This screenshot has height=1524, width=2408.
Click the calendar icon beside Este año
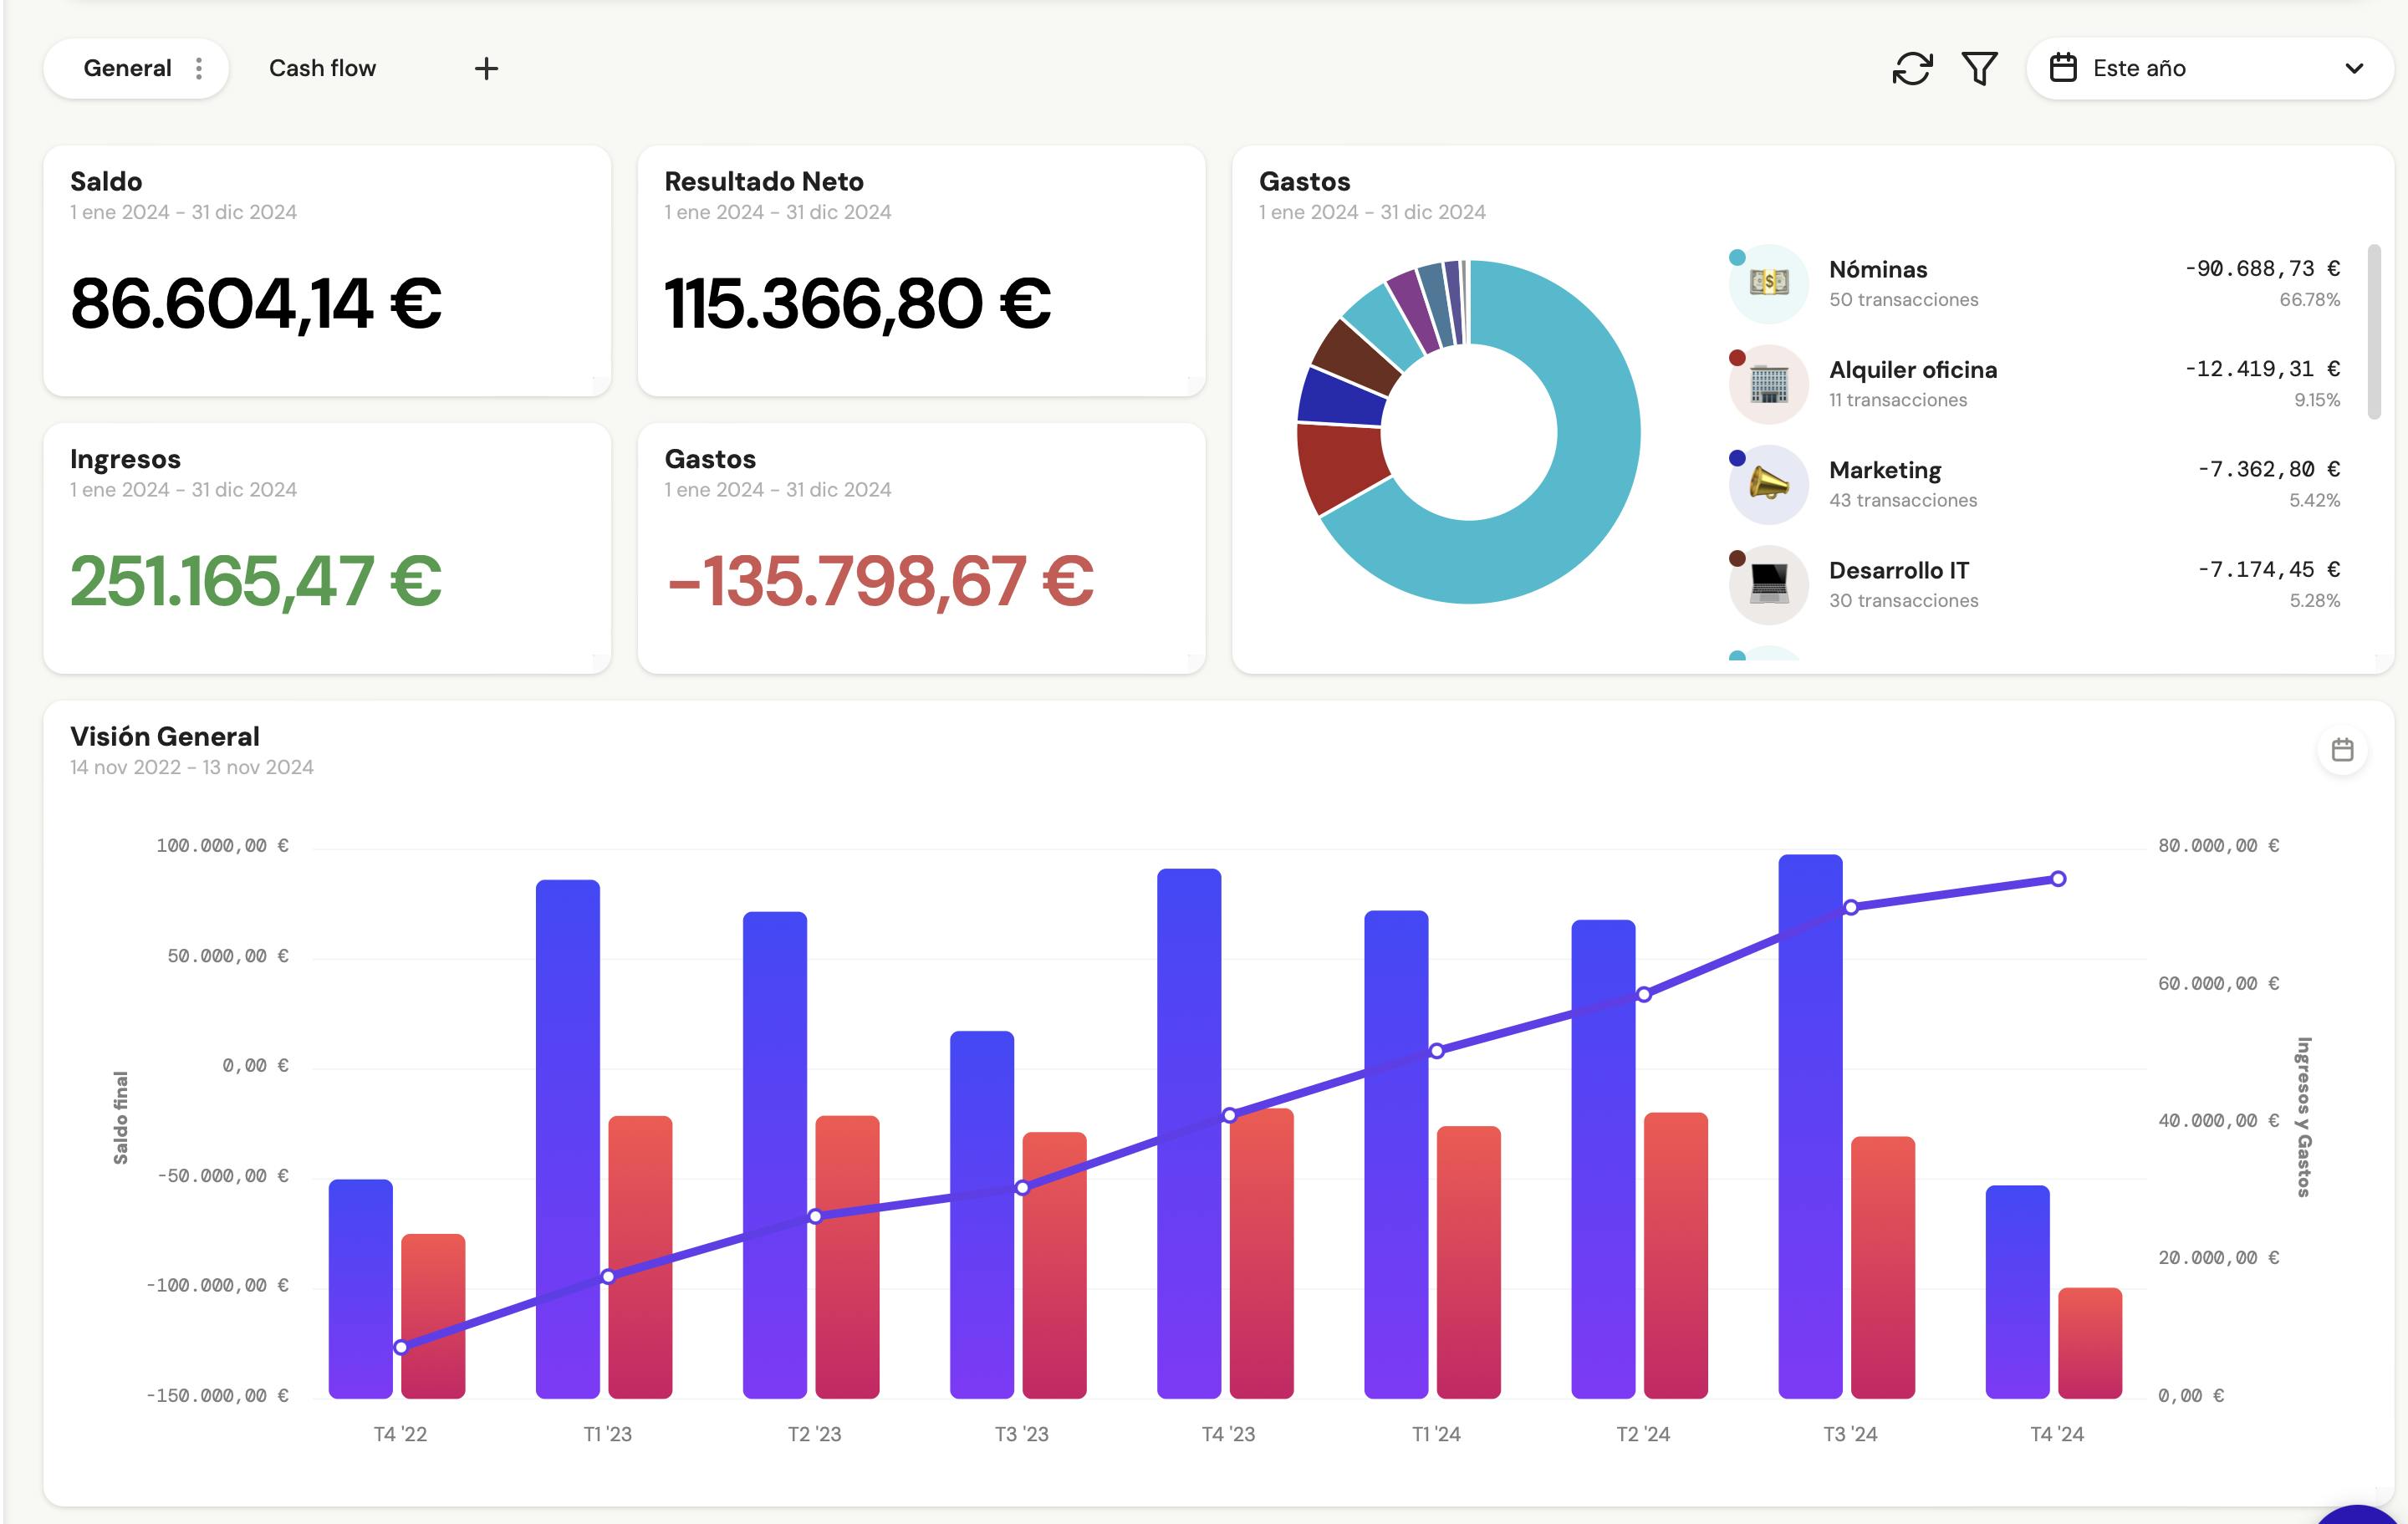click(x=2063, y=68)
